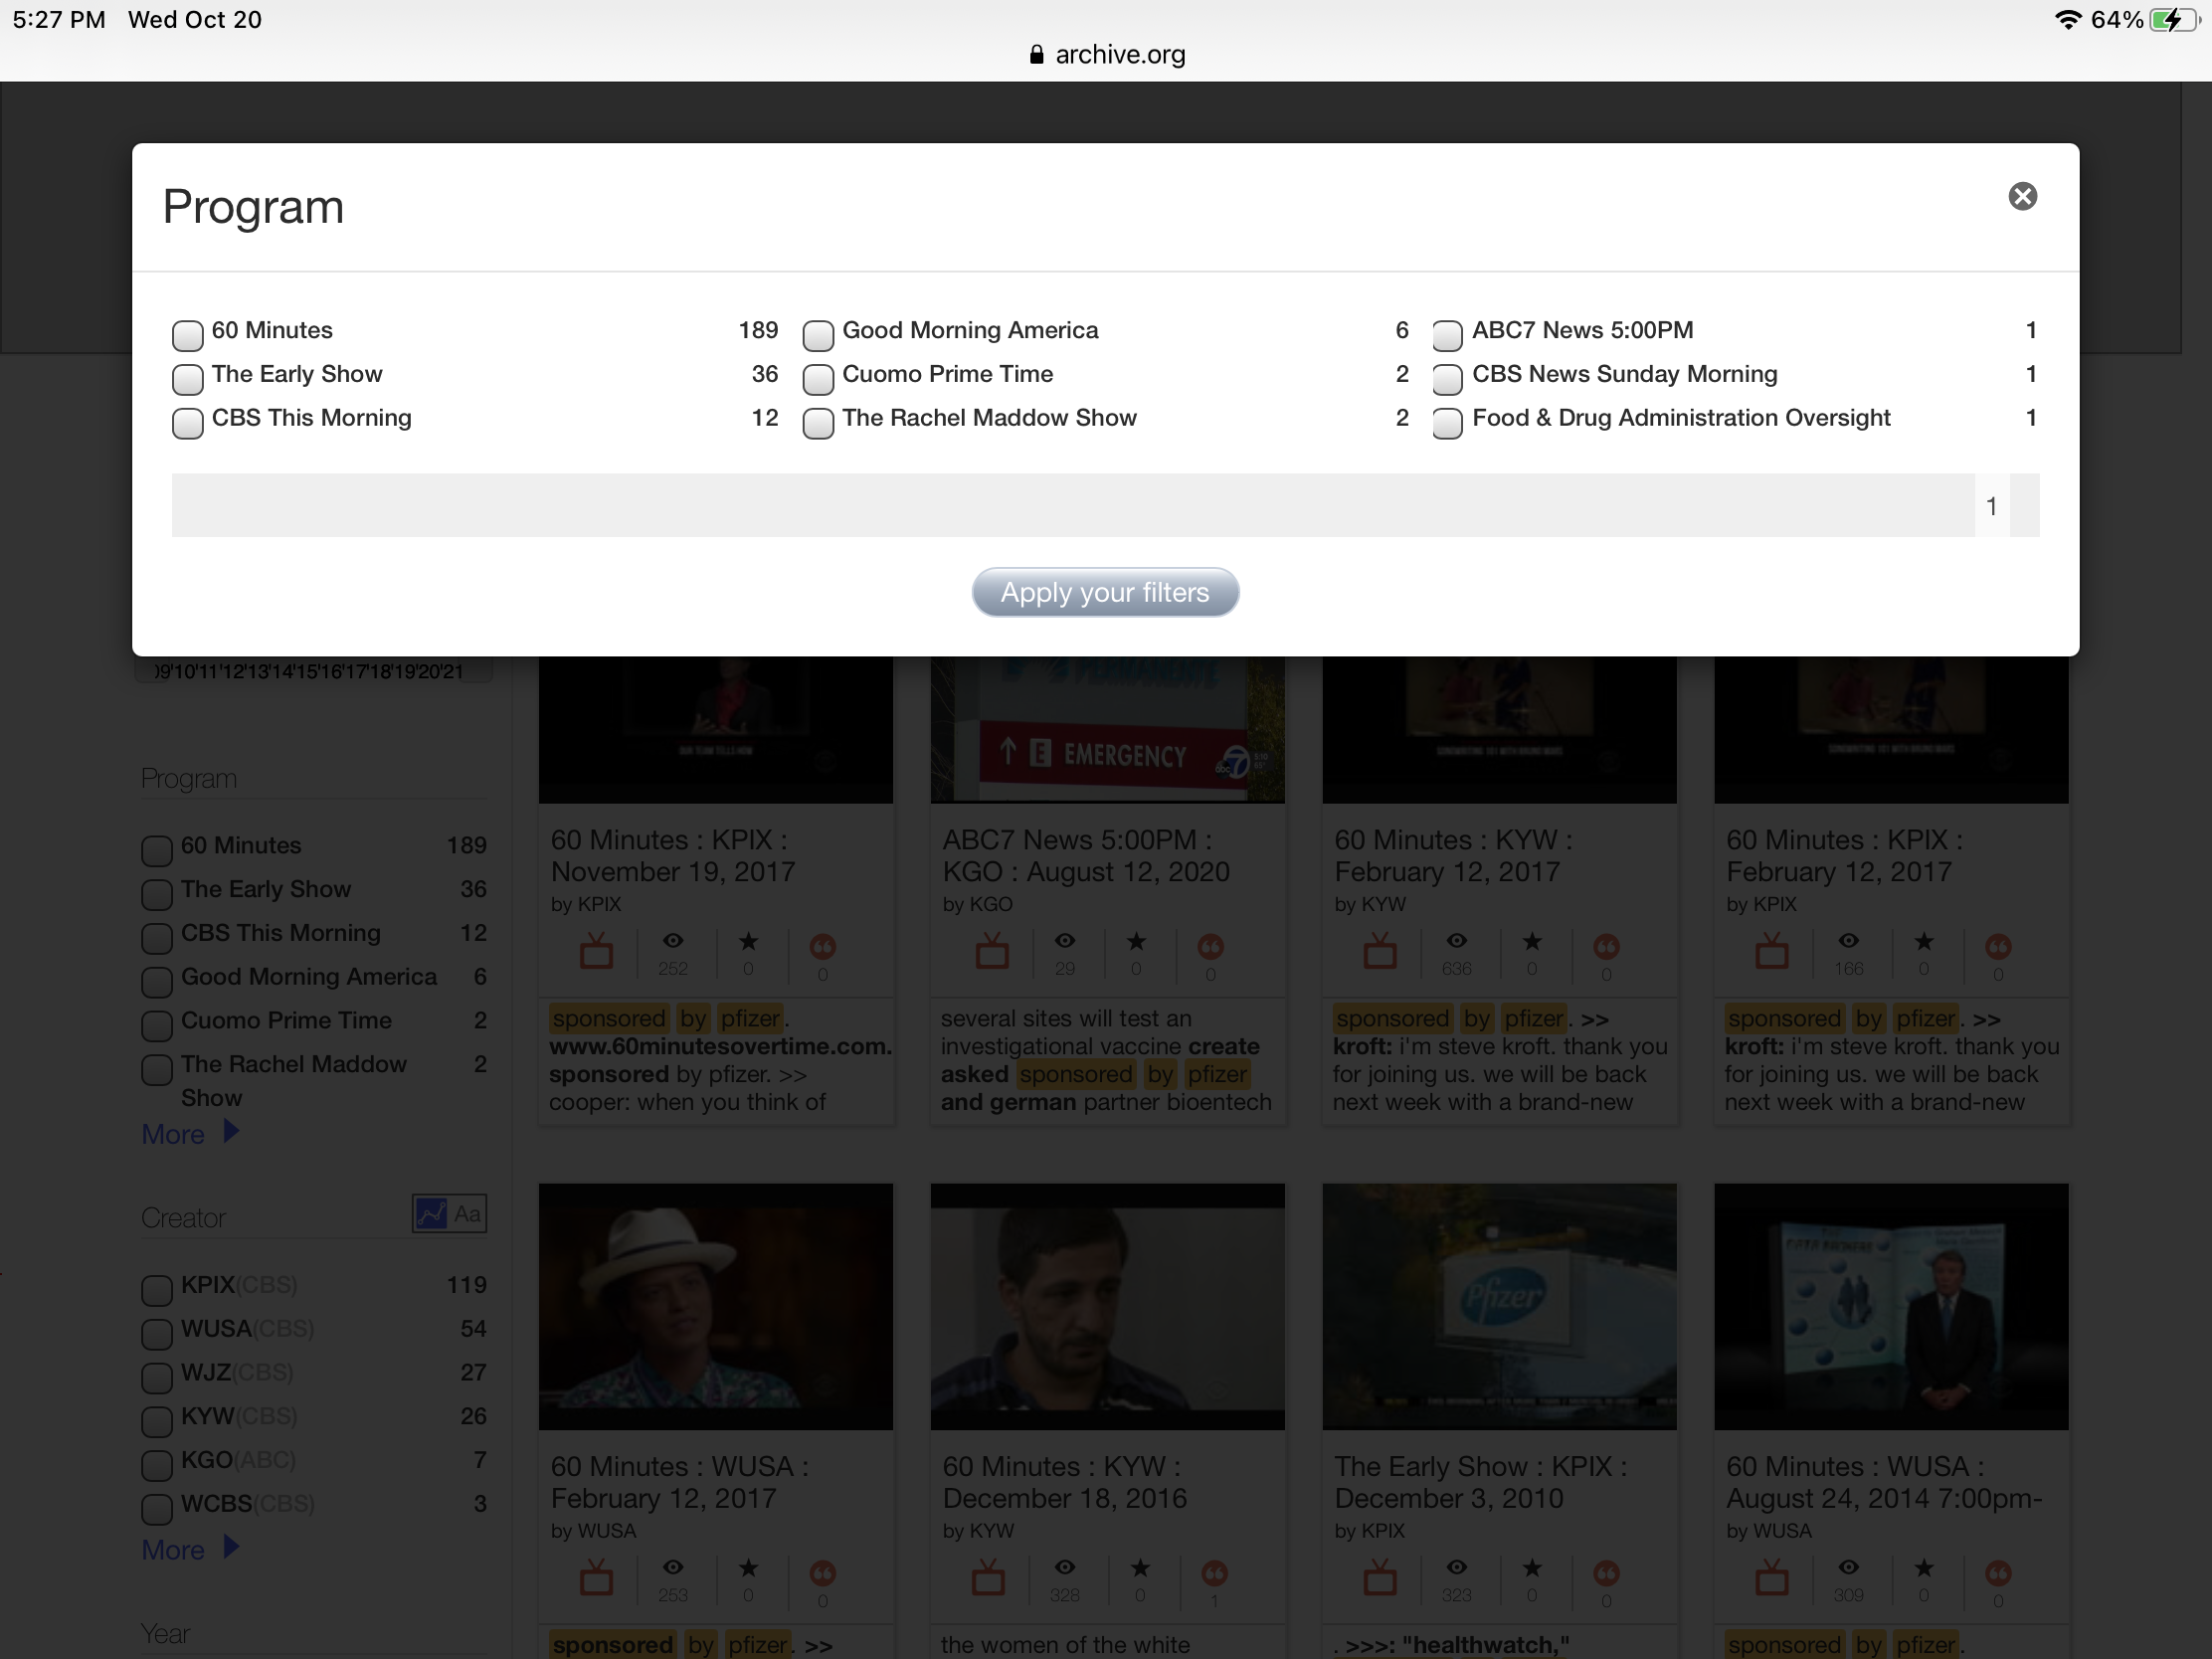Click TV icon on KPIX February 2017 card
The height and width of the screenshot is (1659, 2212).
point(1772,951)
